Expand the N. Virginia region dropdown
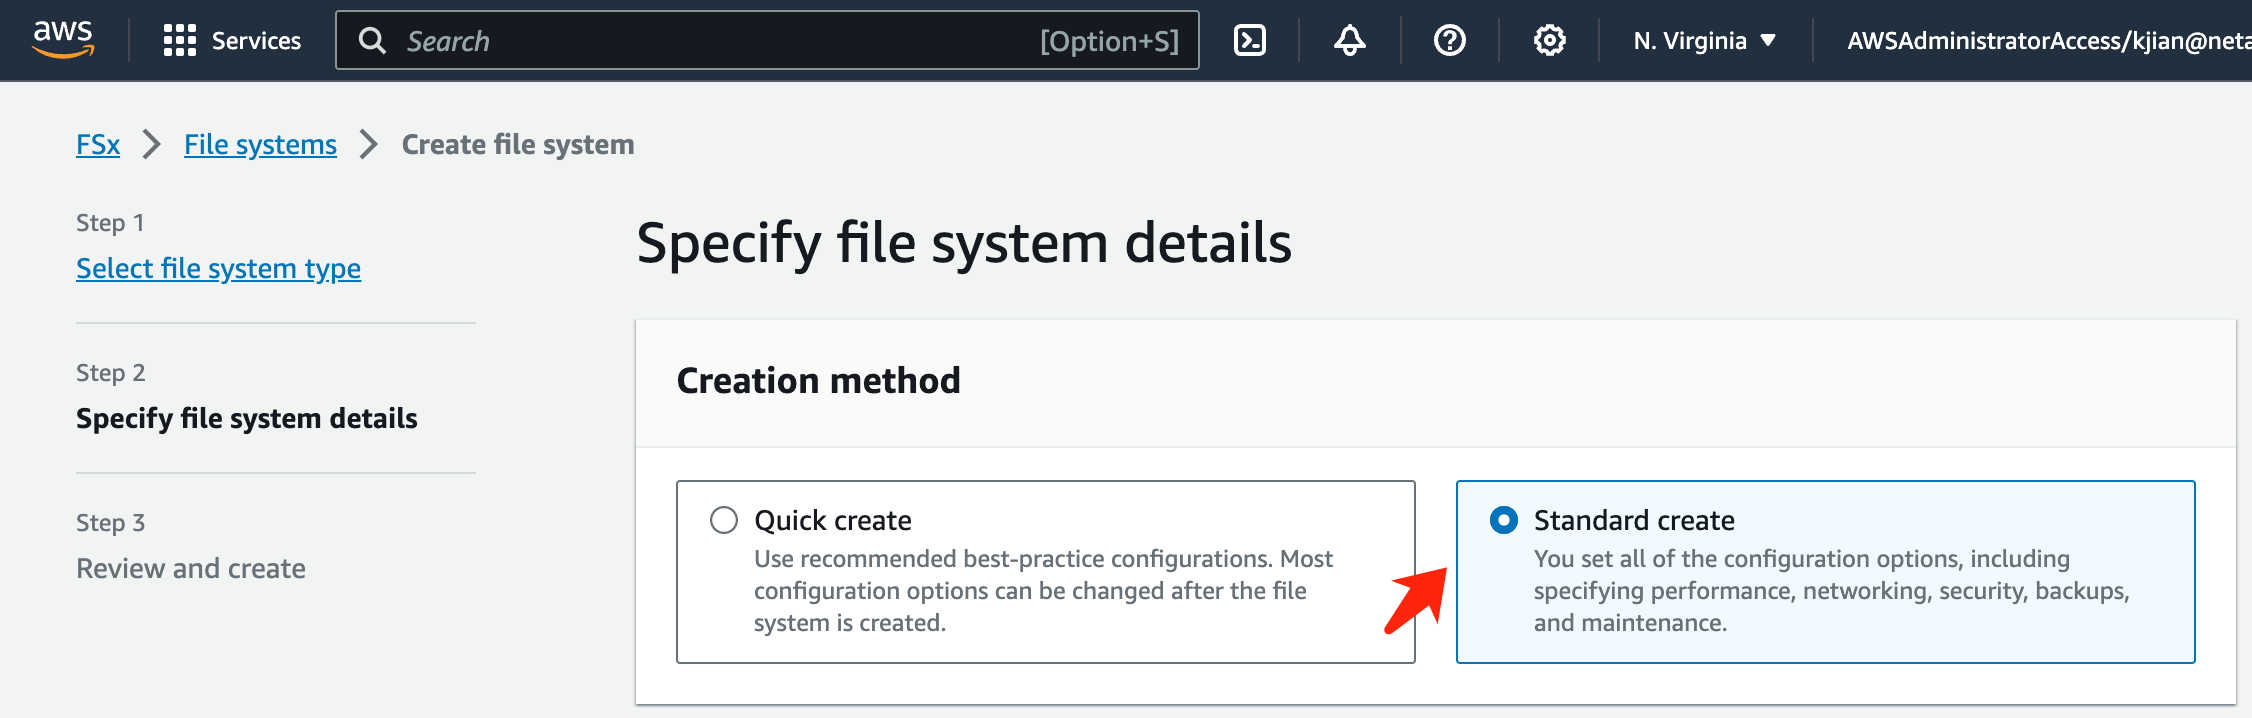Screen dimensions: 2252x718 (1704, 41)
